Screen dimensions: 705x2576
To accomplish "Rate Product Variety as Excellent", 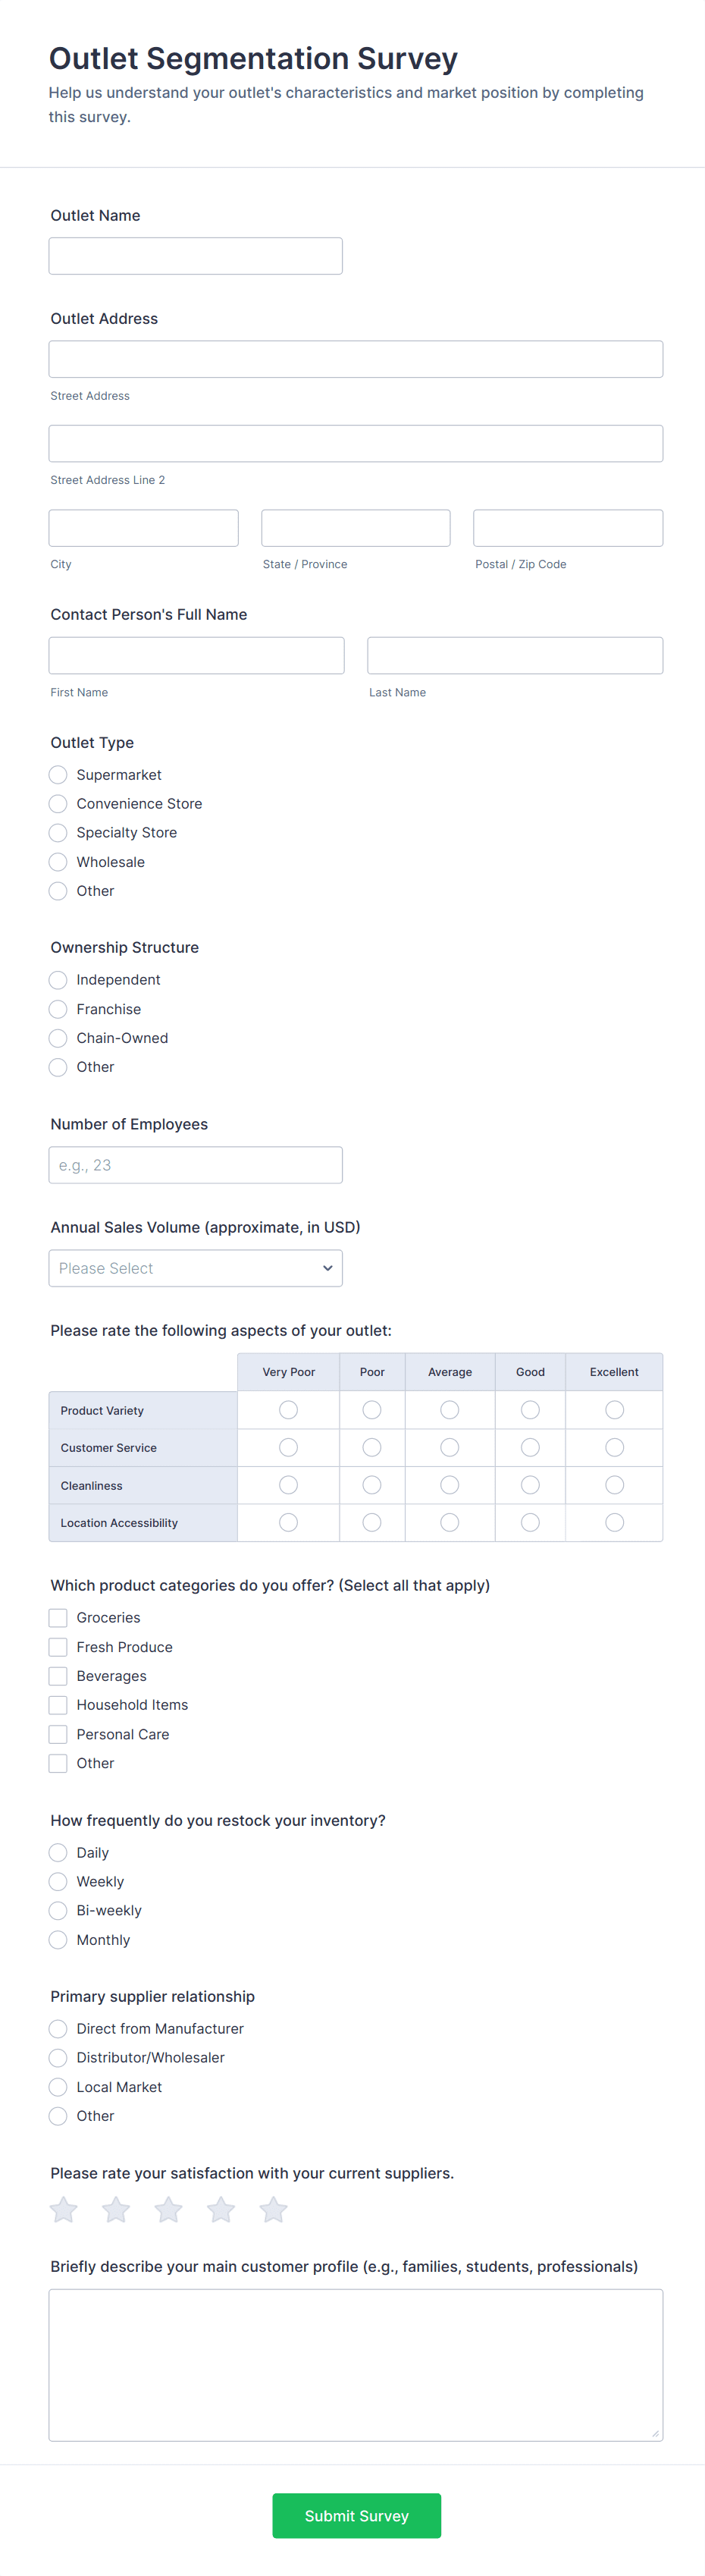I will pyautogui.click(x=614, y=1410).
